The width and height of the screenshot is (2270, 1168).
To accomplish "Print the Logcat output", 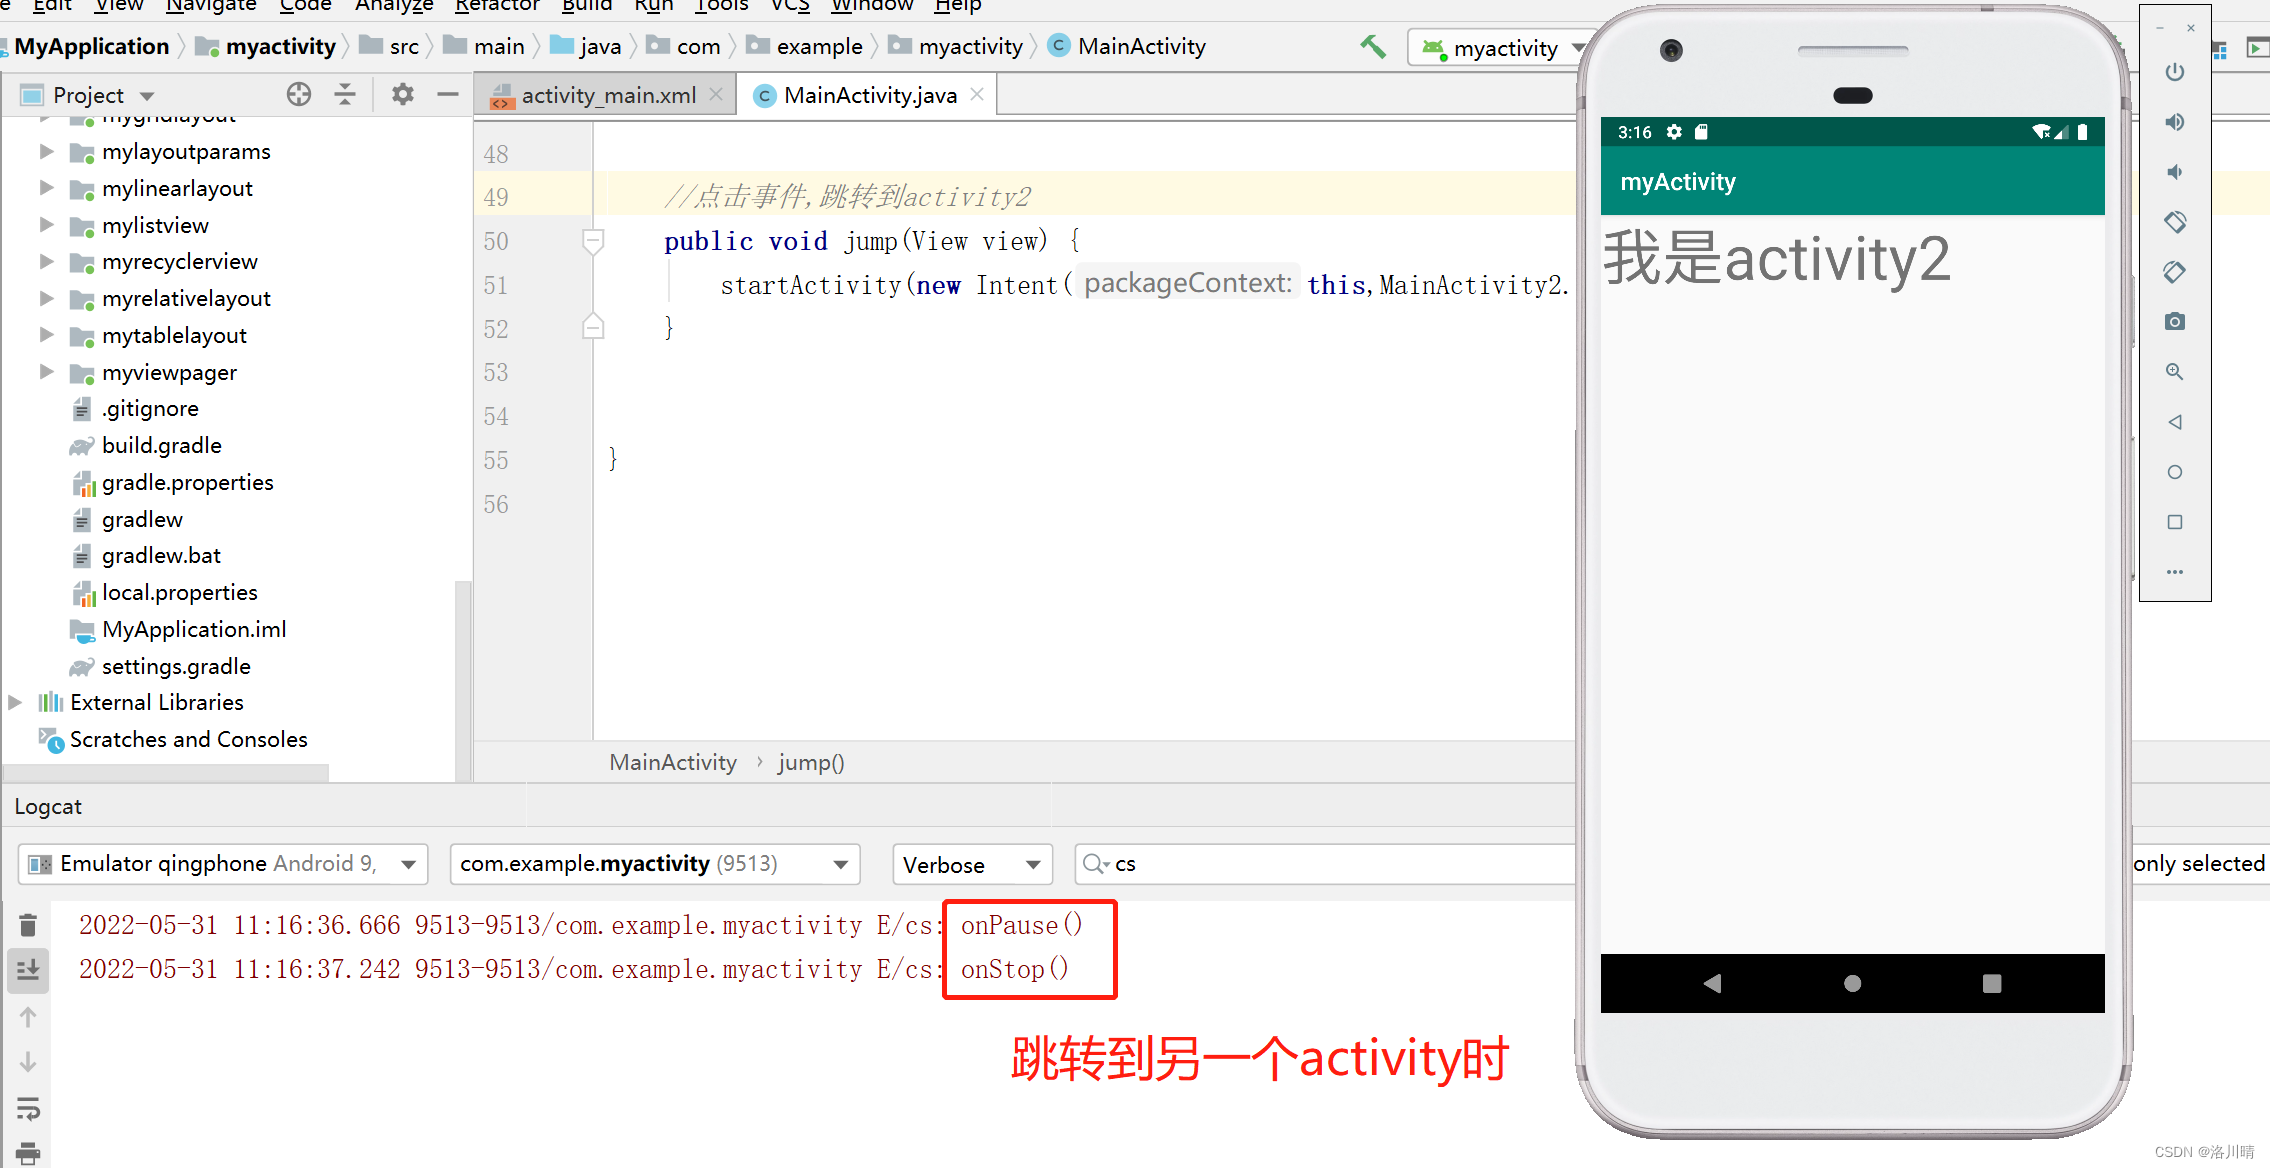I will [27, 1151].
